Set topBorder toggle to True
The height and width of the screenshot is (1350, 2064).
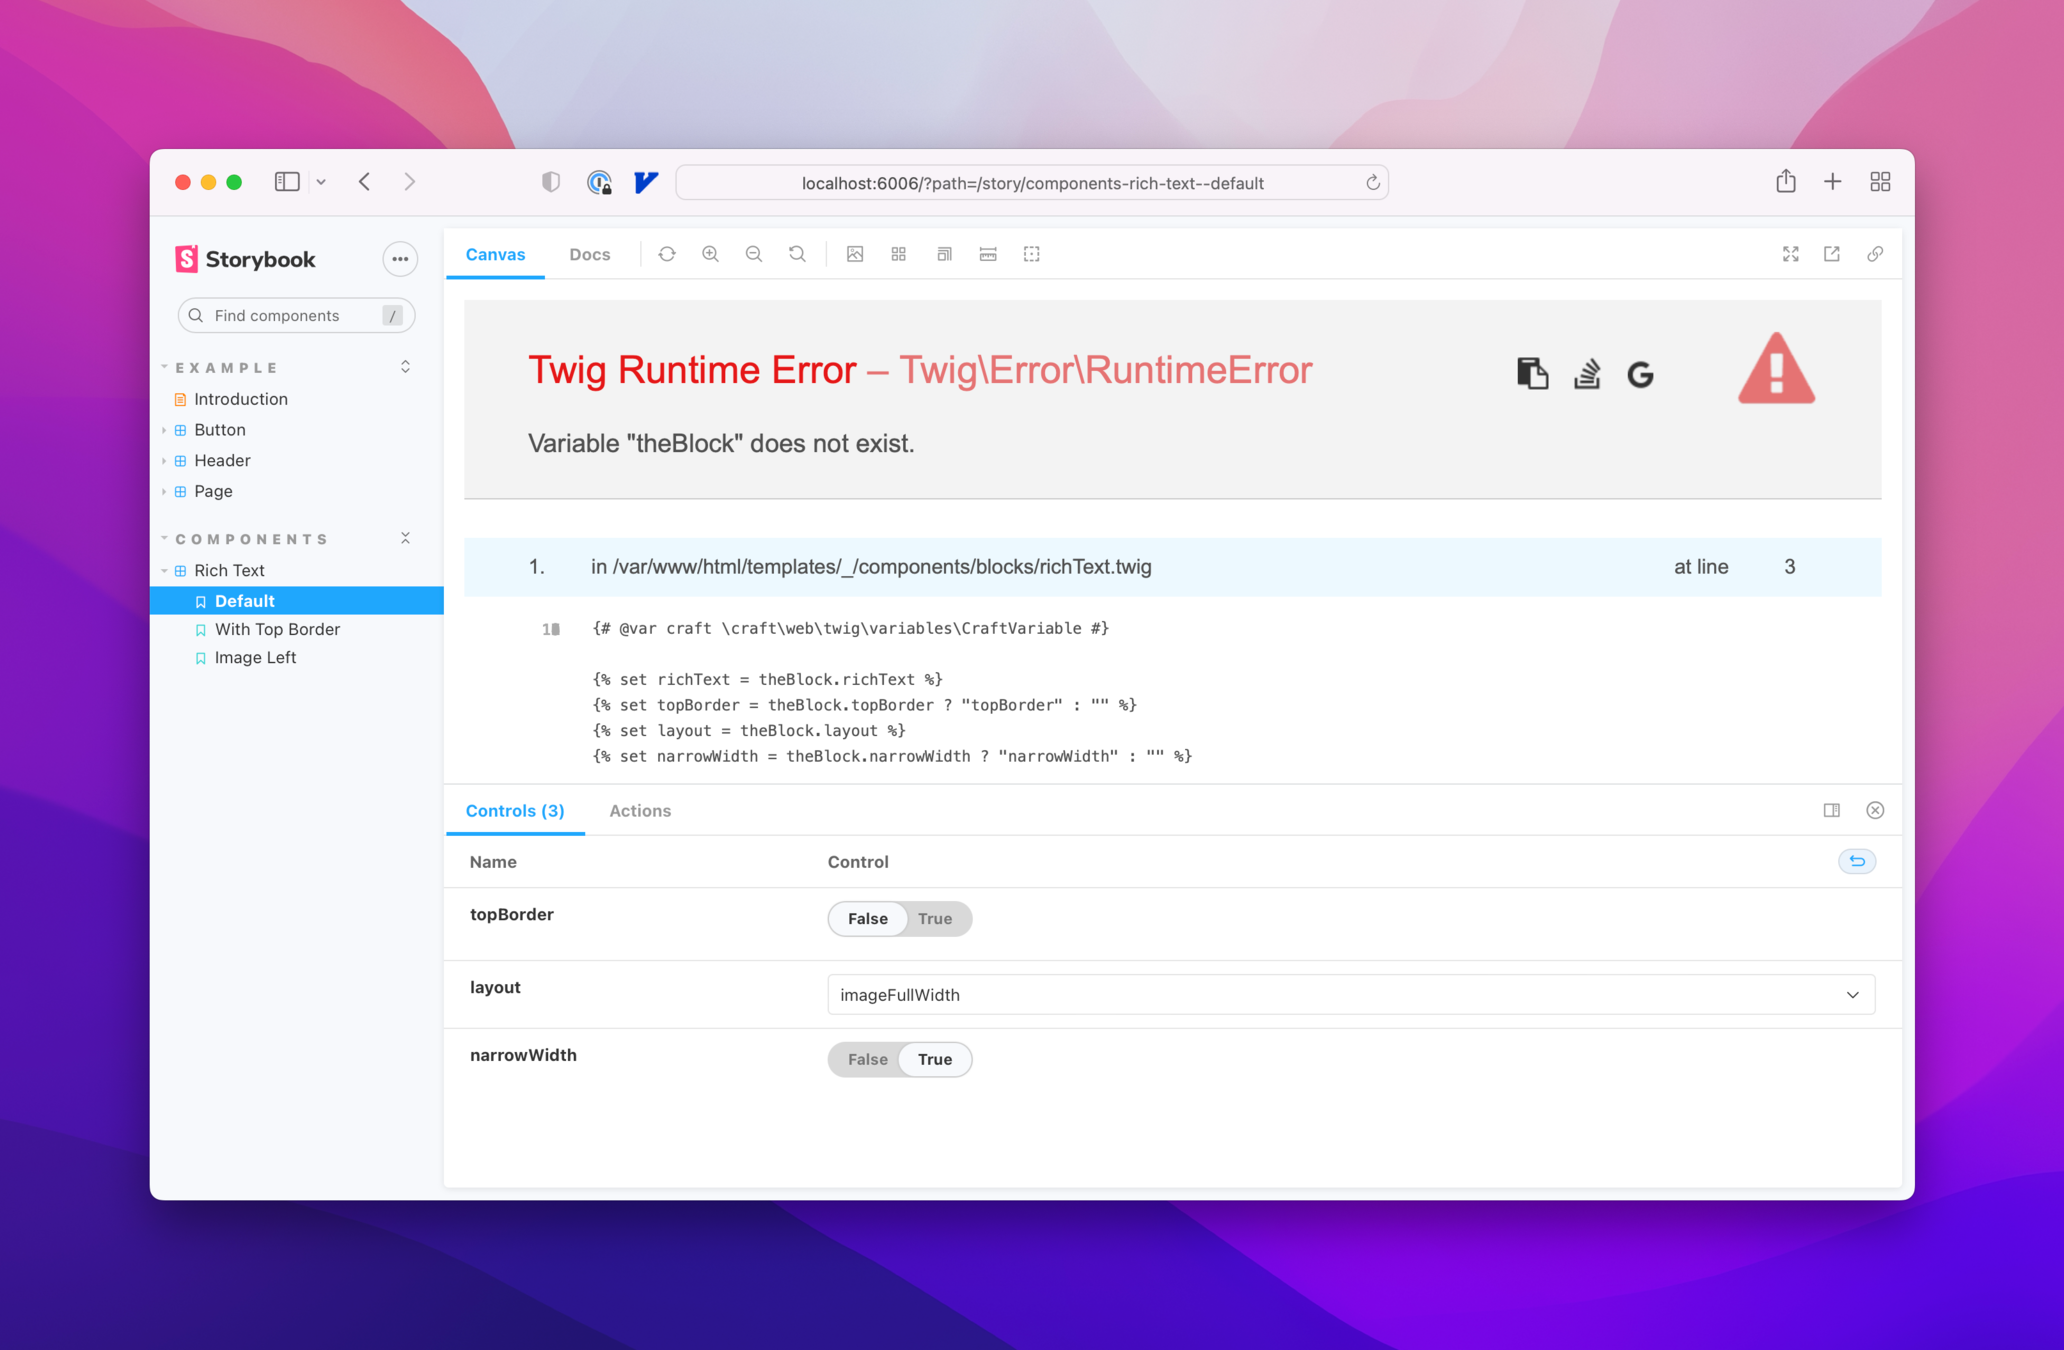tap(935, 918)
